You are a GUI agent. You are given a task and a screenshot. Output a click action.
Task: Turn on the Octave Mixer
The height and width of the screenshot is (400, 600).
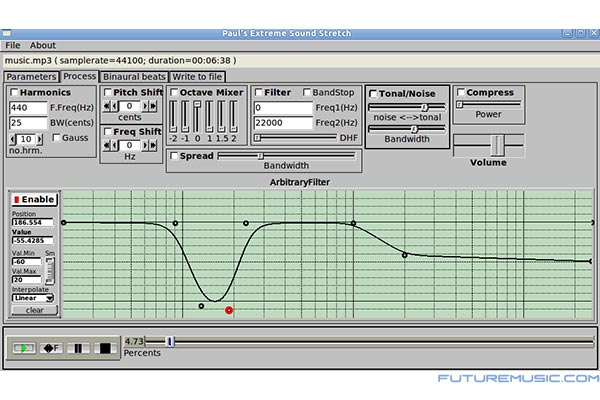pyautogui.click(x=174, y=92)
